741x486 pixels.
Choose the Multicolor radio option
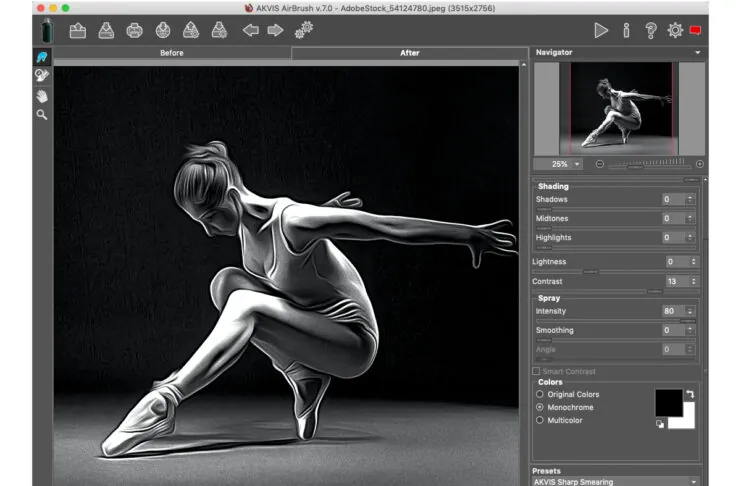541,420
